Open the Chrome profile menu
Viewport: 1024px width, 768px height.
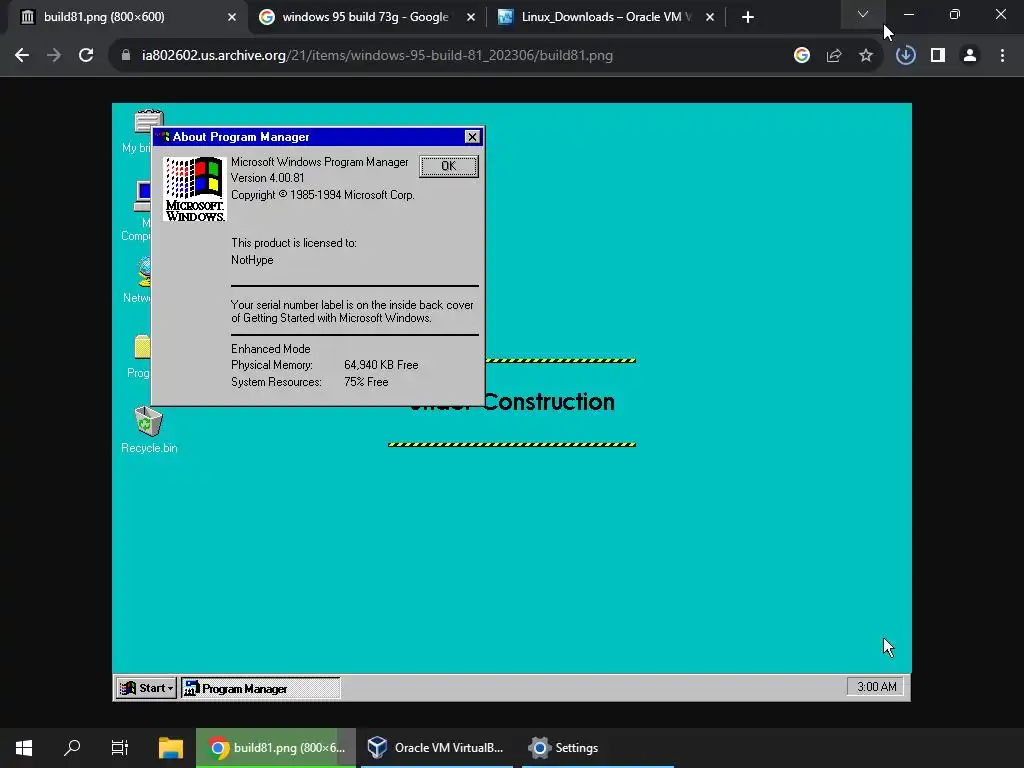[970, 56]
